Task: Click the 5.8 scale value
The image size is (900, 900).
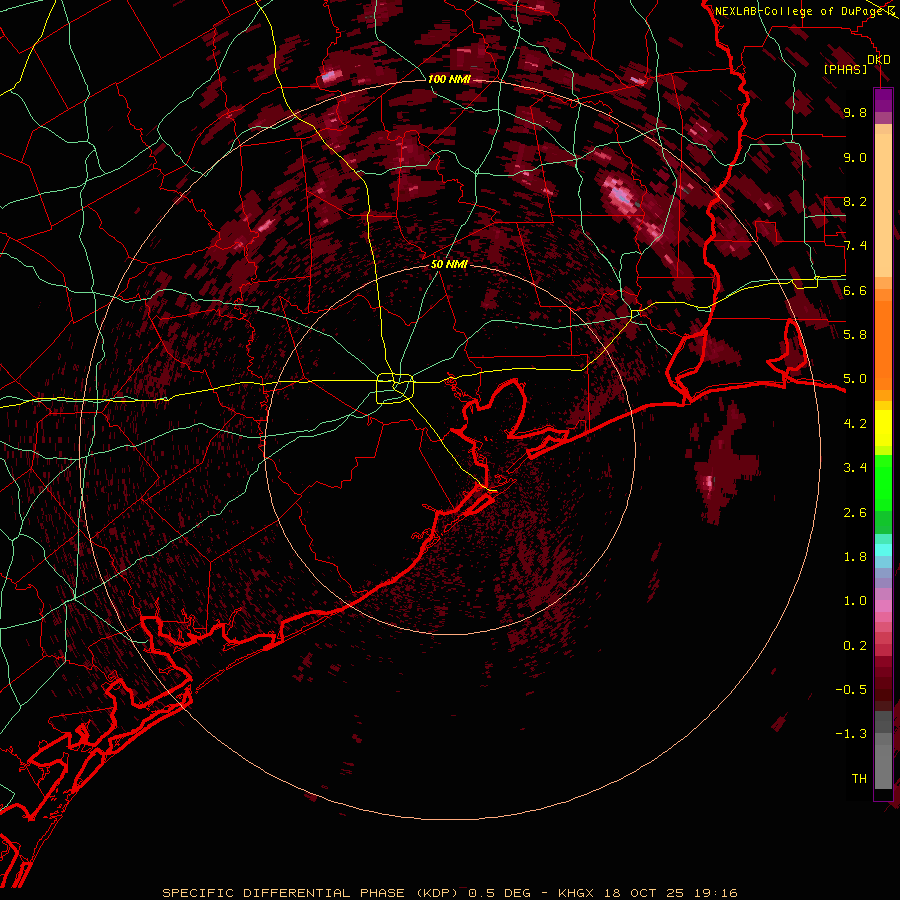Action: click(x=855, y=335)
